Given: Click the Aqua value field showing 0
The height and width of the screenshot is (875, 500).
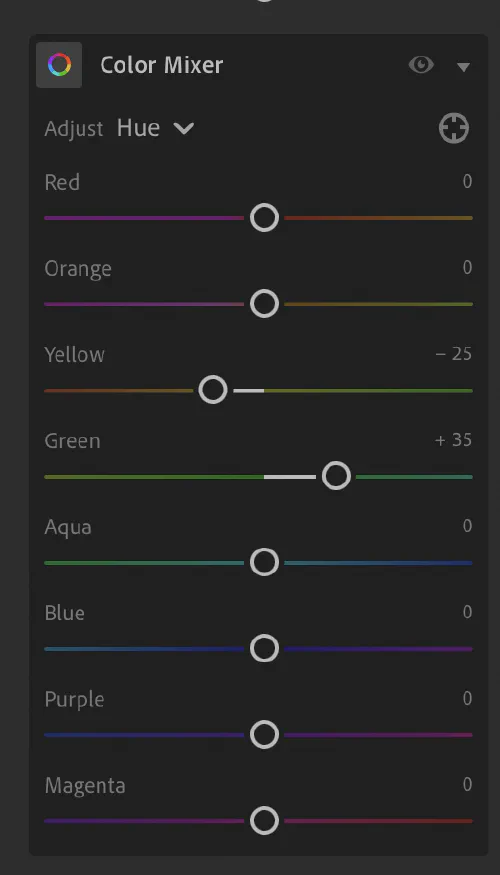Looking at the screenshot, I should [x=468, y=526].
